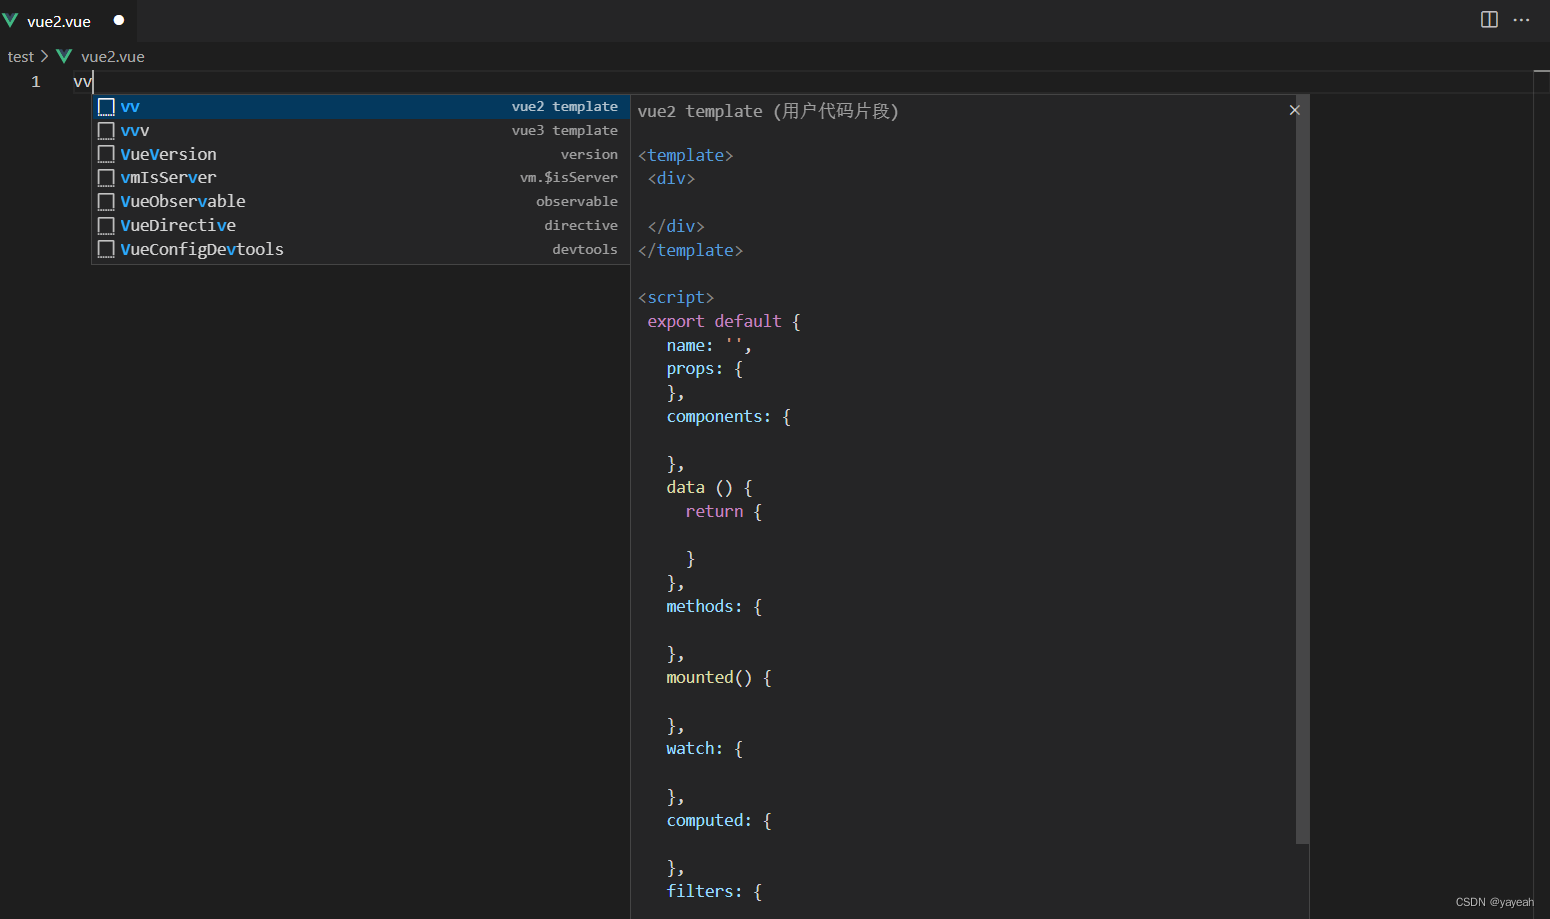The image size is (1550, 919).
Task: Click the vue2.vue breadcrumb item
Action: (x=112, y=56)
